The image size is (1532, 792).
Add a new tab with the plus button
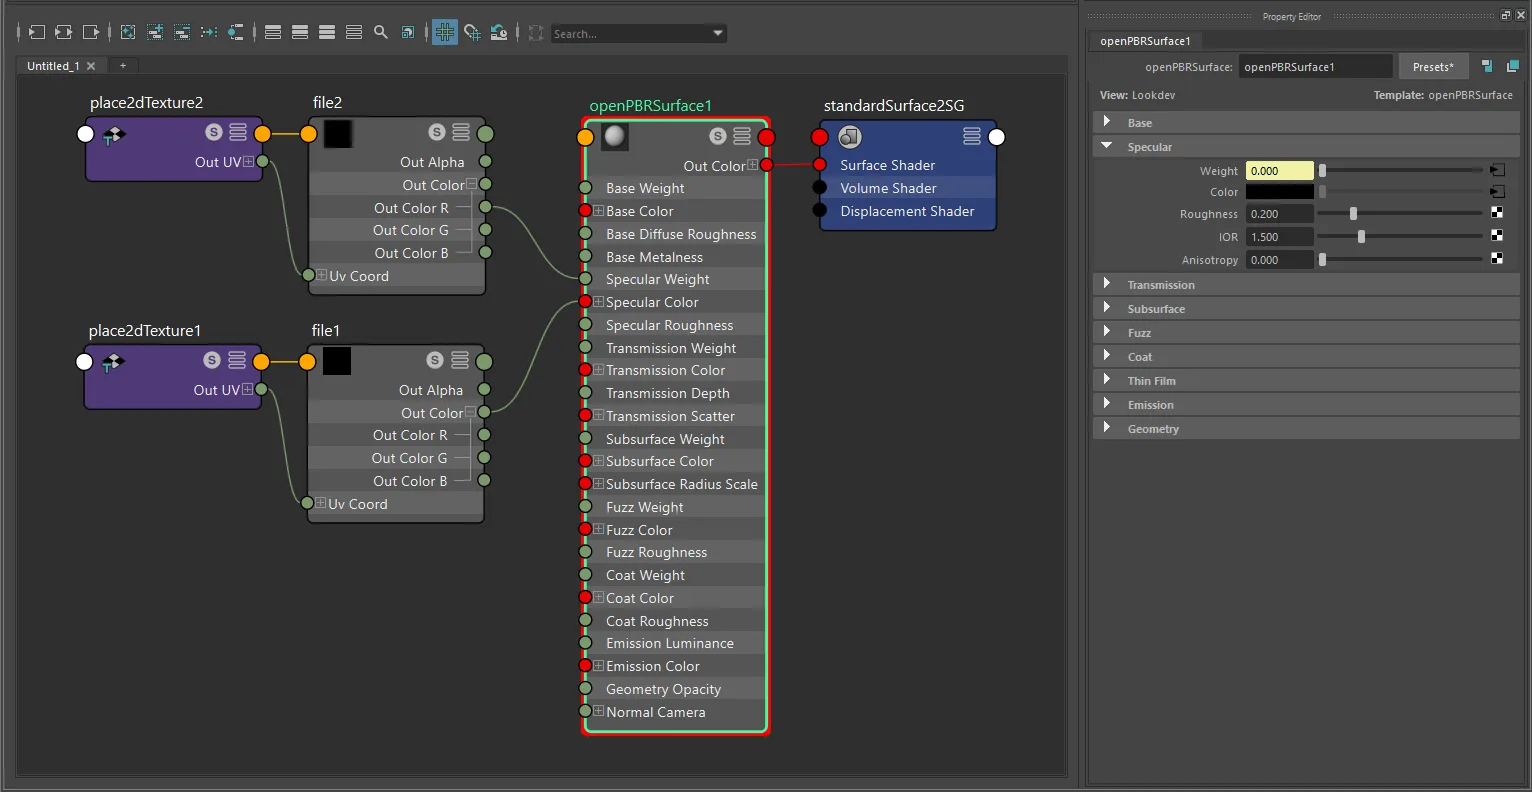tap(123, 66)
